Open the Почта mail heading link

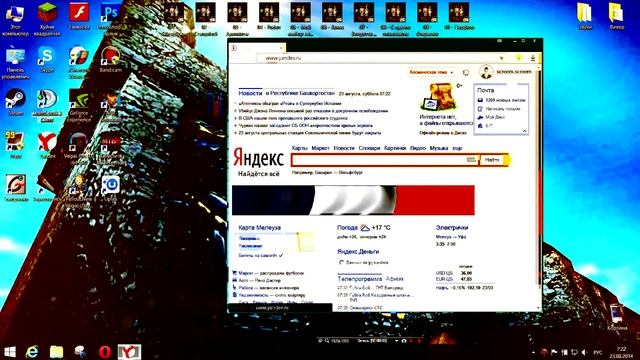[x=485, y=90]
